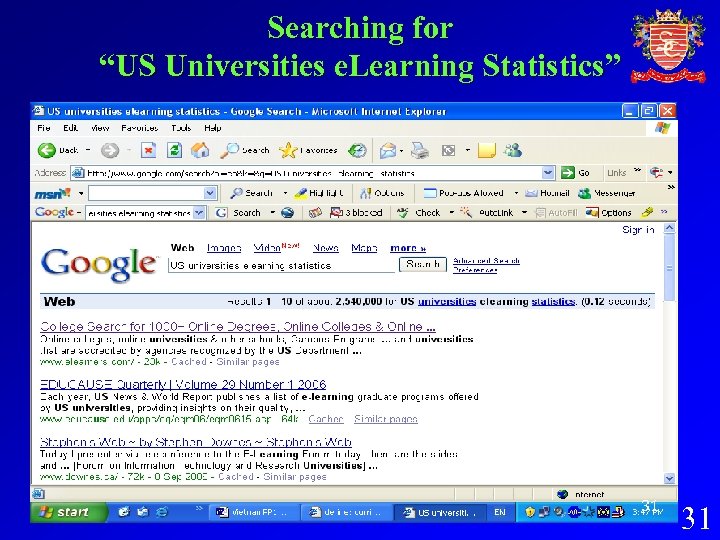Expand the Pop-ups Allowed dropdown arrow

pyautogui.click(x=516, y=193)
